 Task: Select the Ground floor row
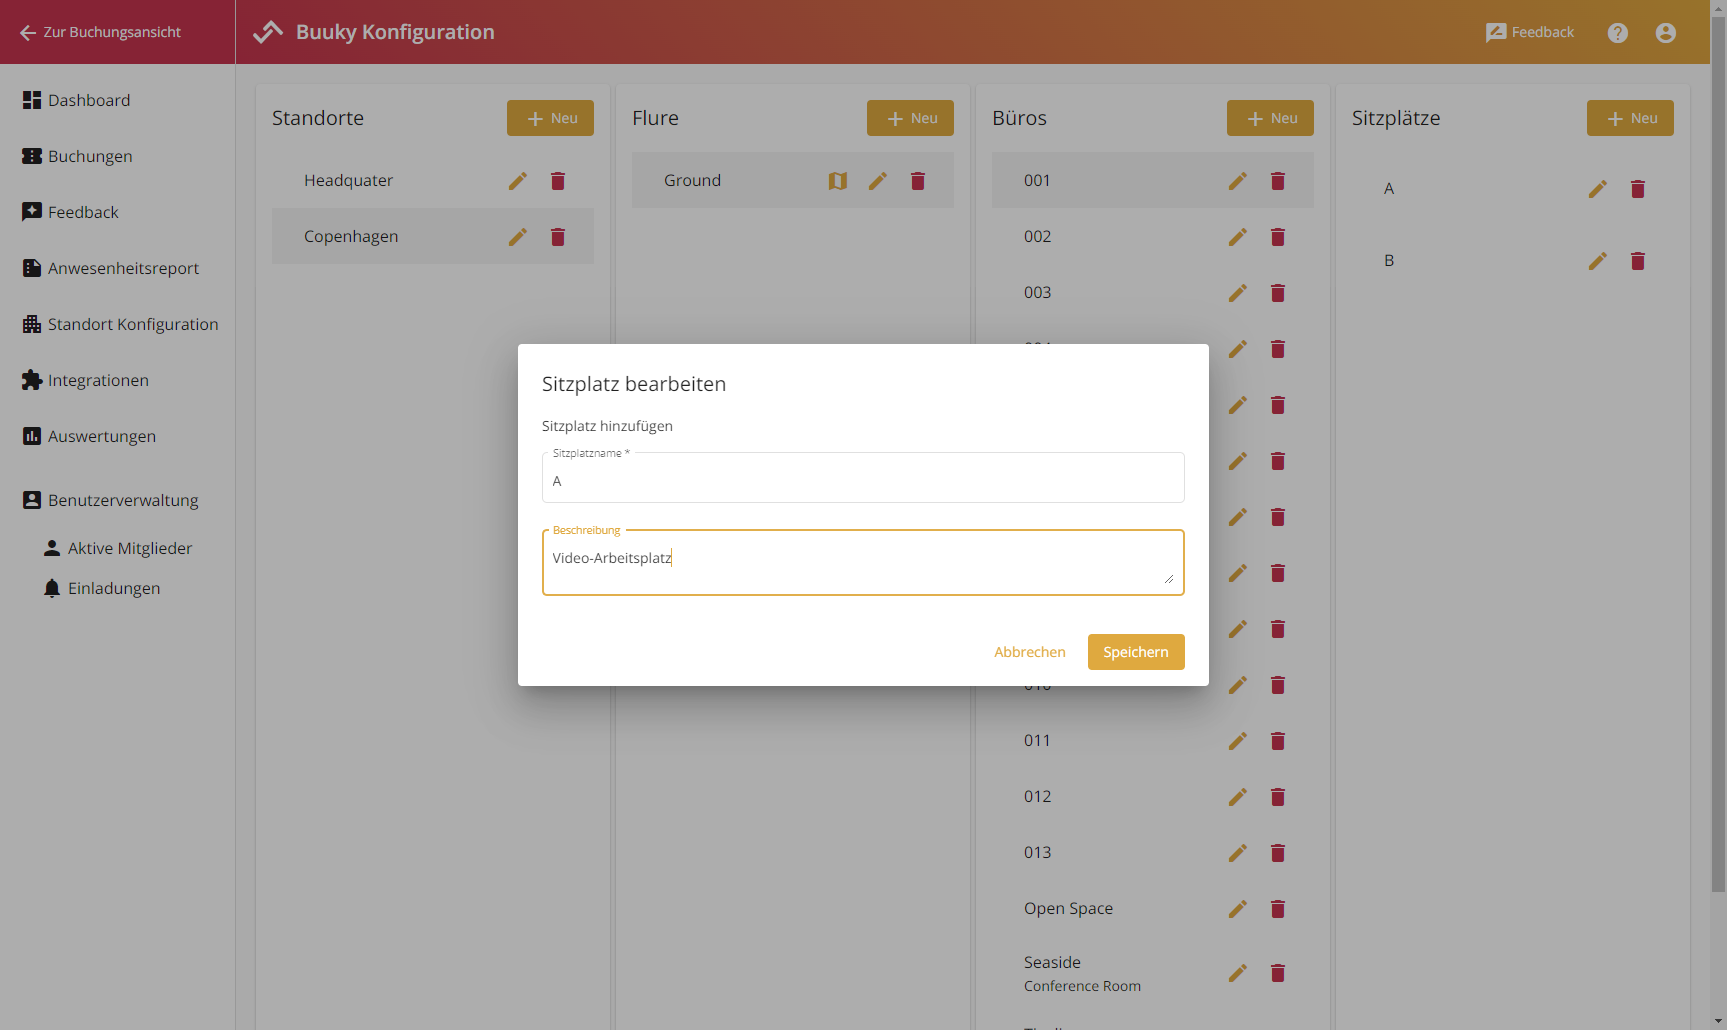coord(793,180)
